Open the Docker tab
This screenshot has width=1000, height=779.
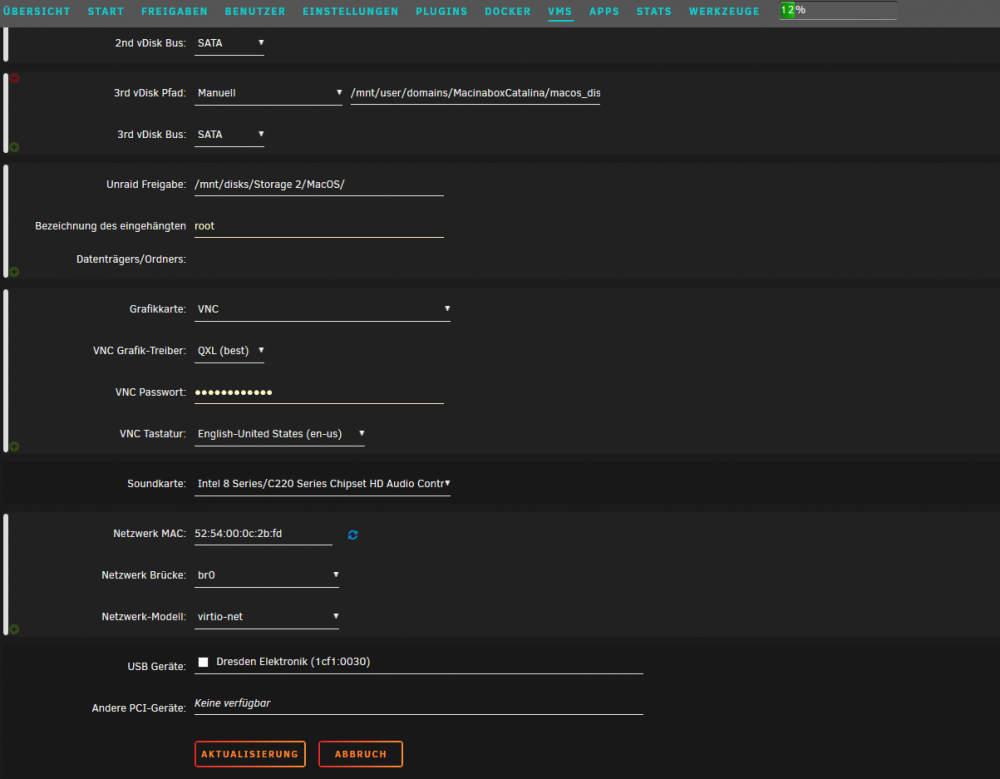point(508,11)
